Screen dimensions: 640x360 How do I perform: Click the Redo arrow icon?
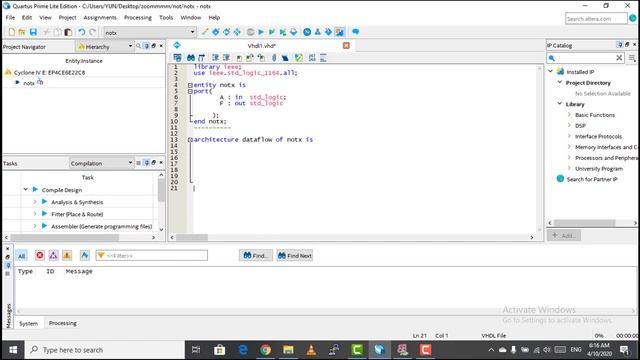click(93, 32)
